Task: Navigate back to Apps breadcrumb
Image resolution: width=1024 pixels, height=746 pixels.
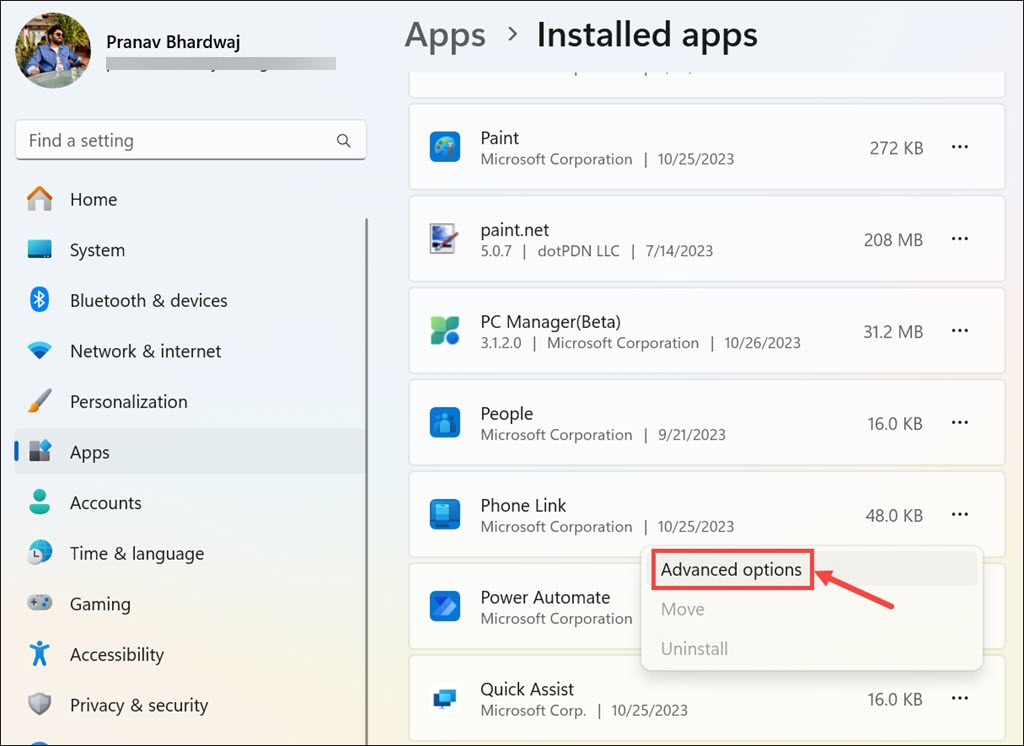Action: point(445,35)
